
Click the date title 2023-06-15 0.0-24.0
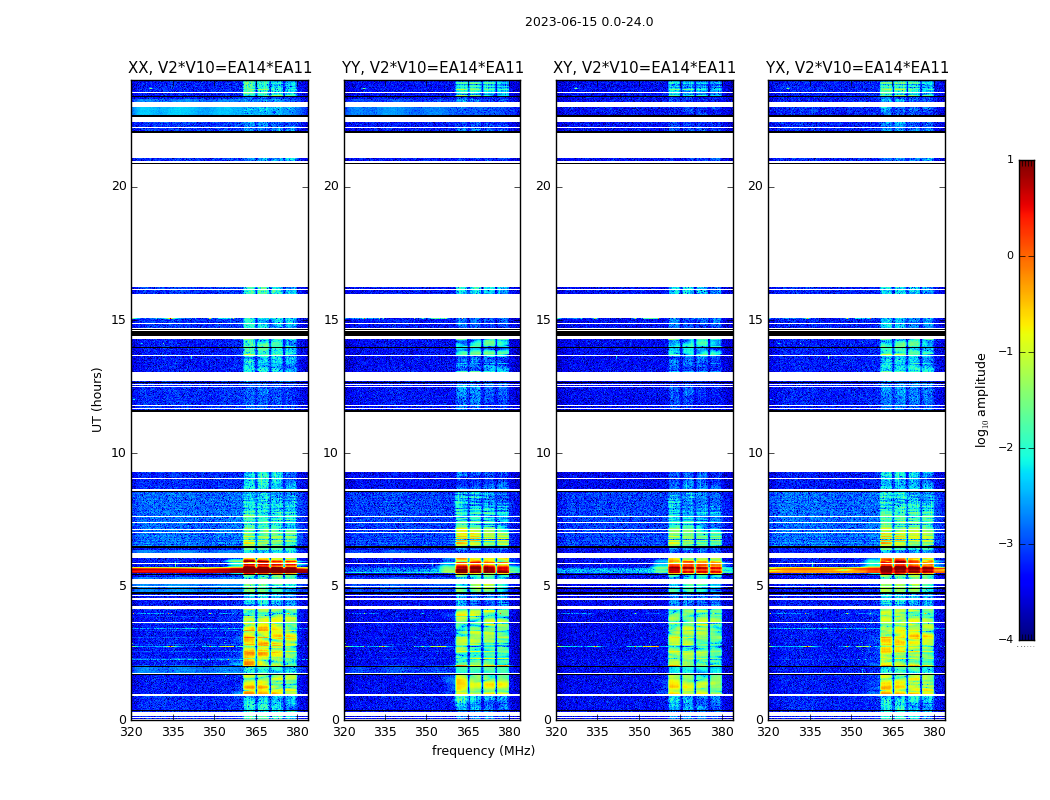(x=589, y=22)
